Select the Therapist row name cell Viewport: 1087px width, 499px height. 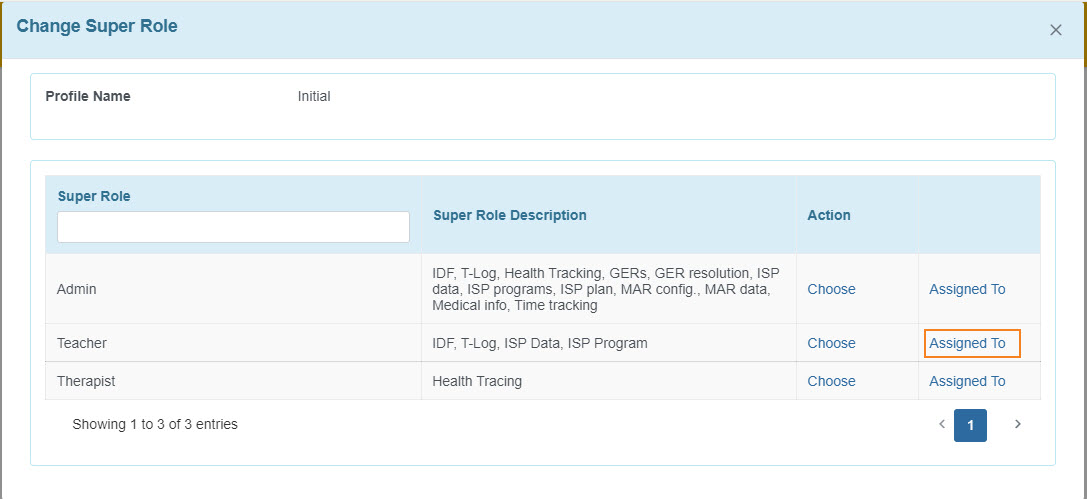coord(233,381)
